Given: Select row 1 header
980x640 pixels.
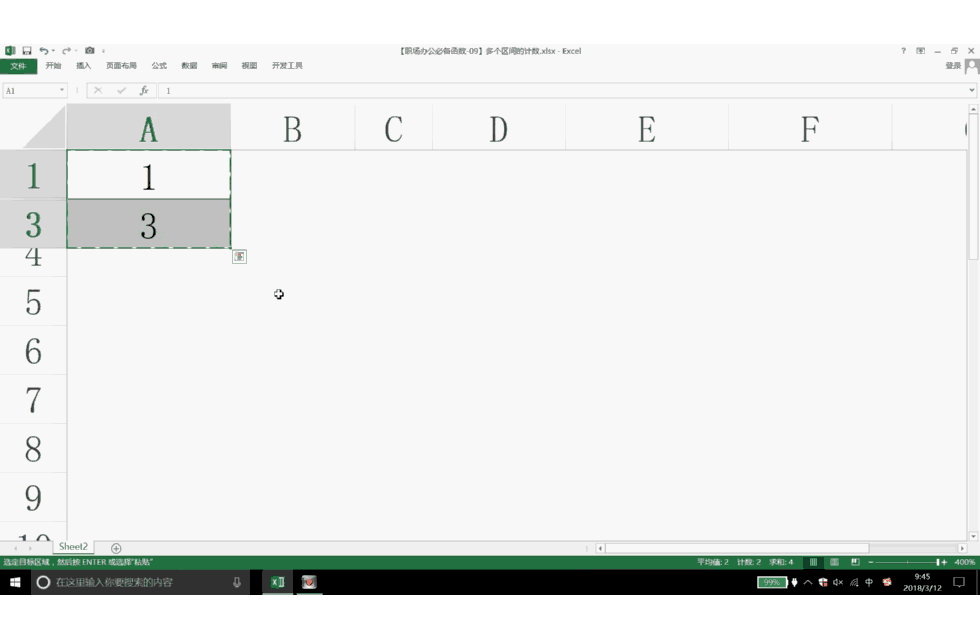Looking at the screenshot, I should click(x=33, y=175).
